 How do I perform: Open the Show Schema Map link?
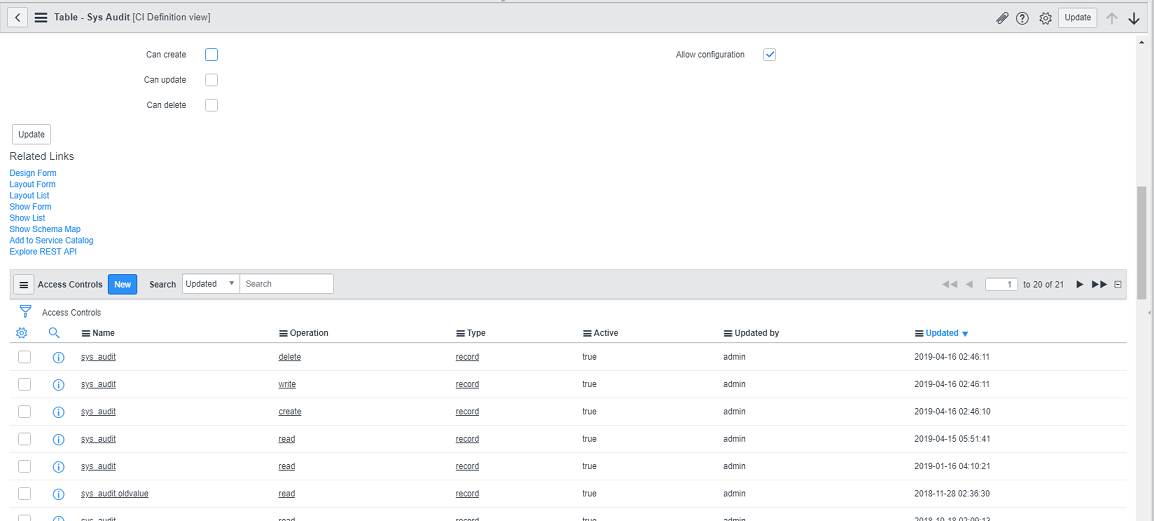coord(45,229)
